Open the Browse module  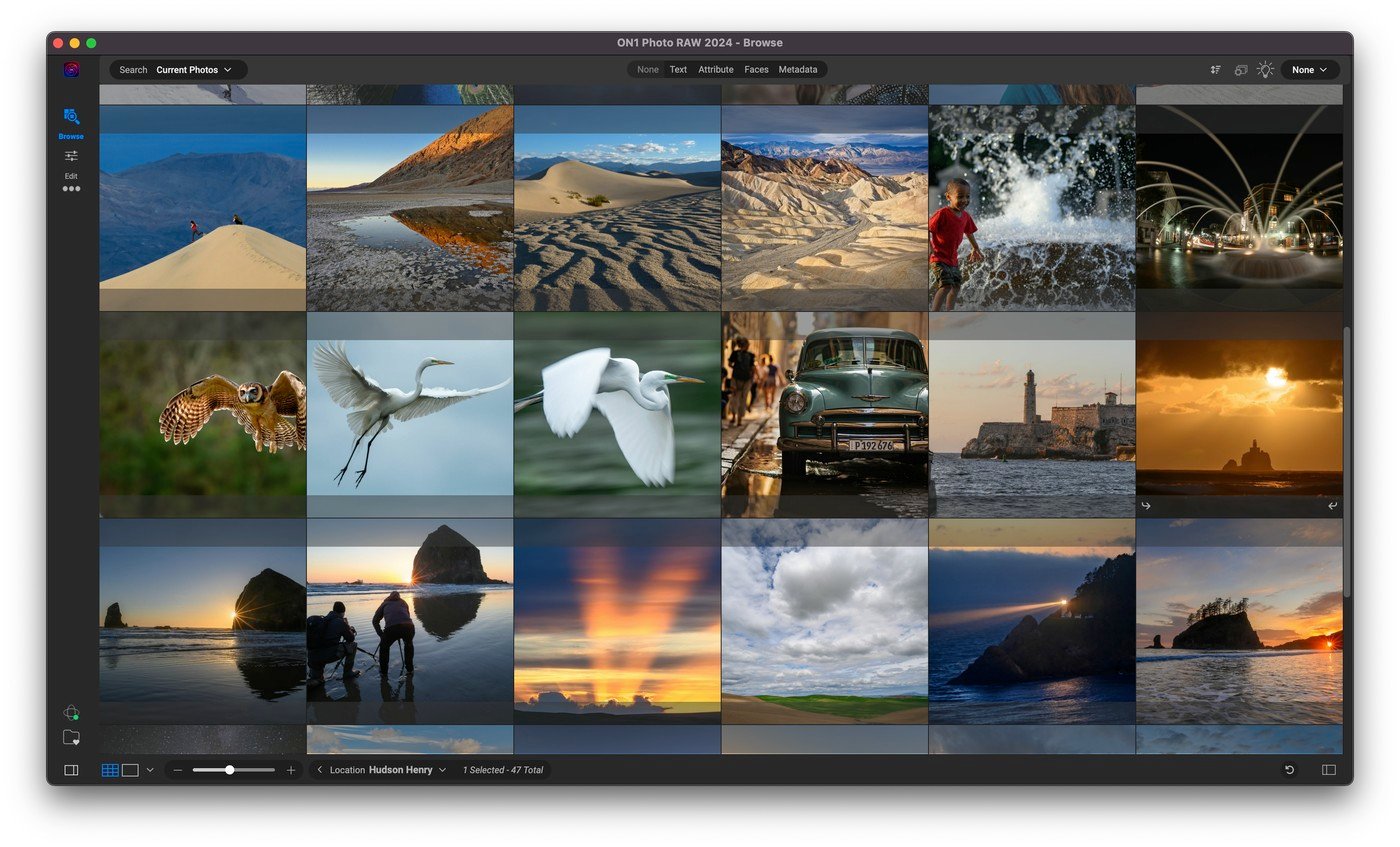[71, 122]
